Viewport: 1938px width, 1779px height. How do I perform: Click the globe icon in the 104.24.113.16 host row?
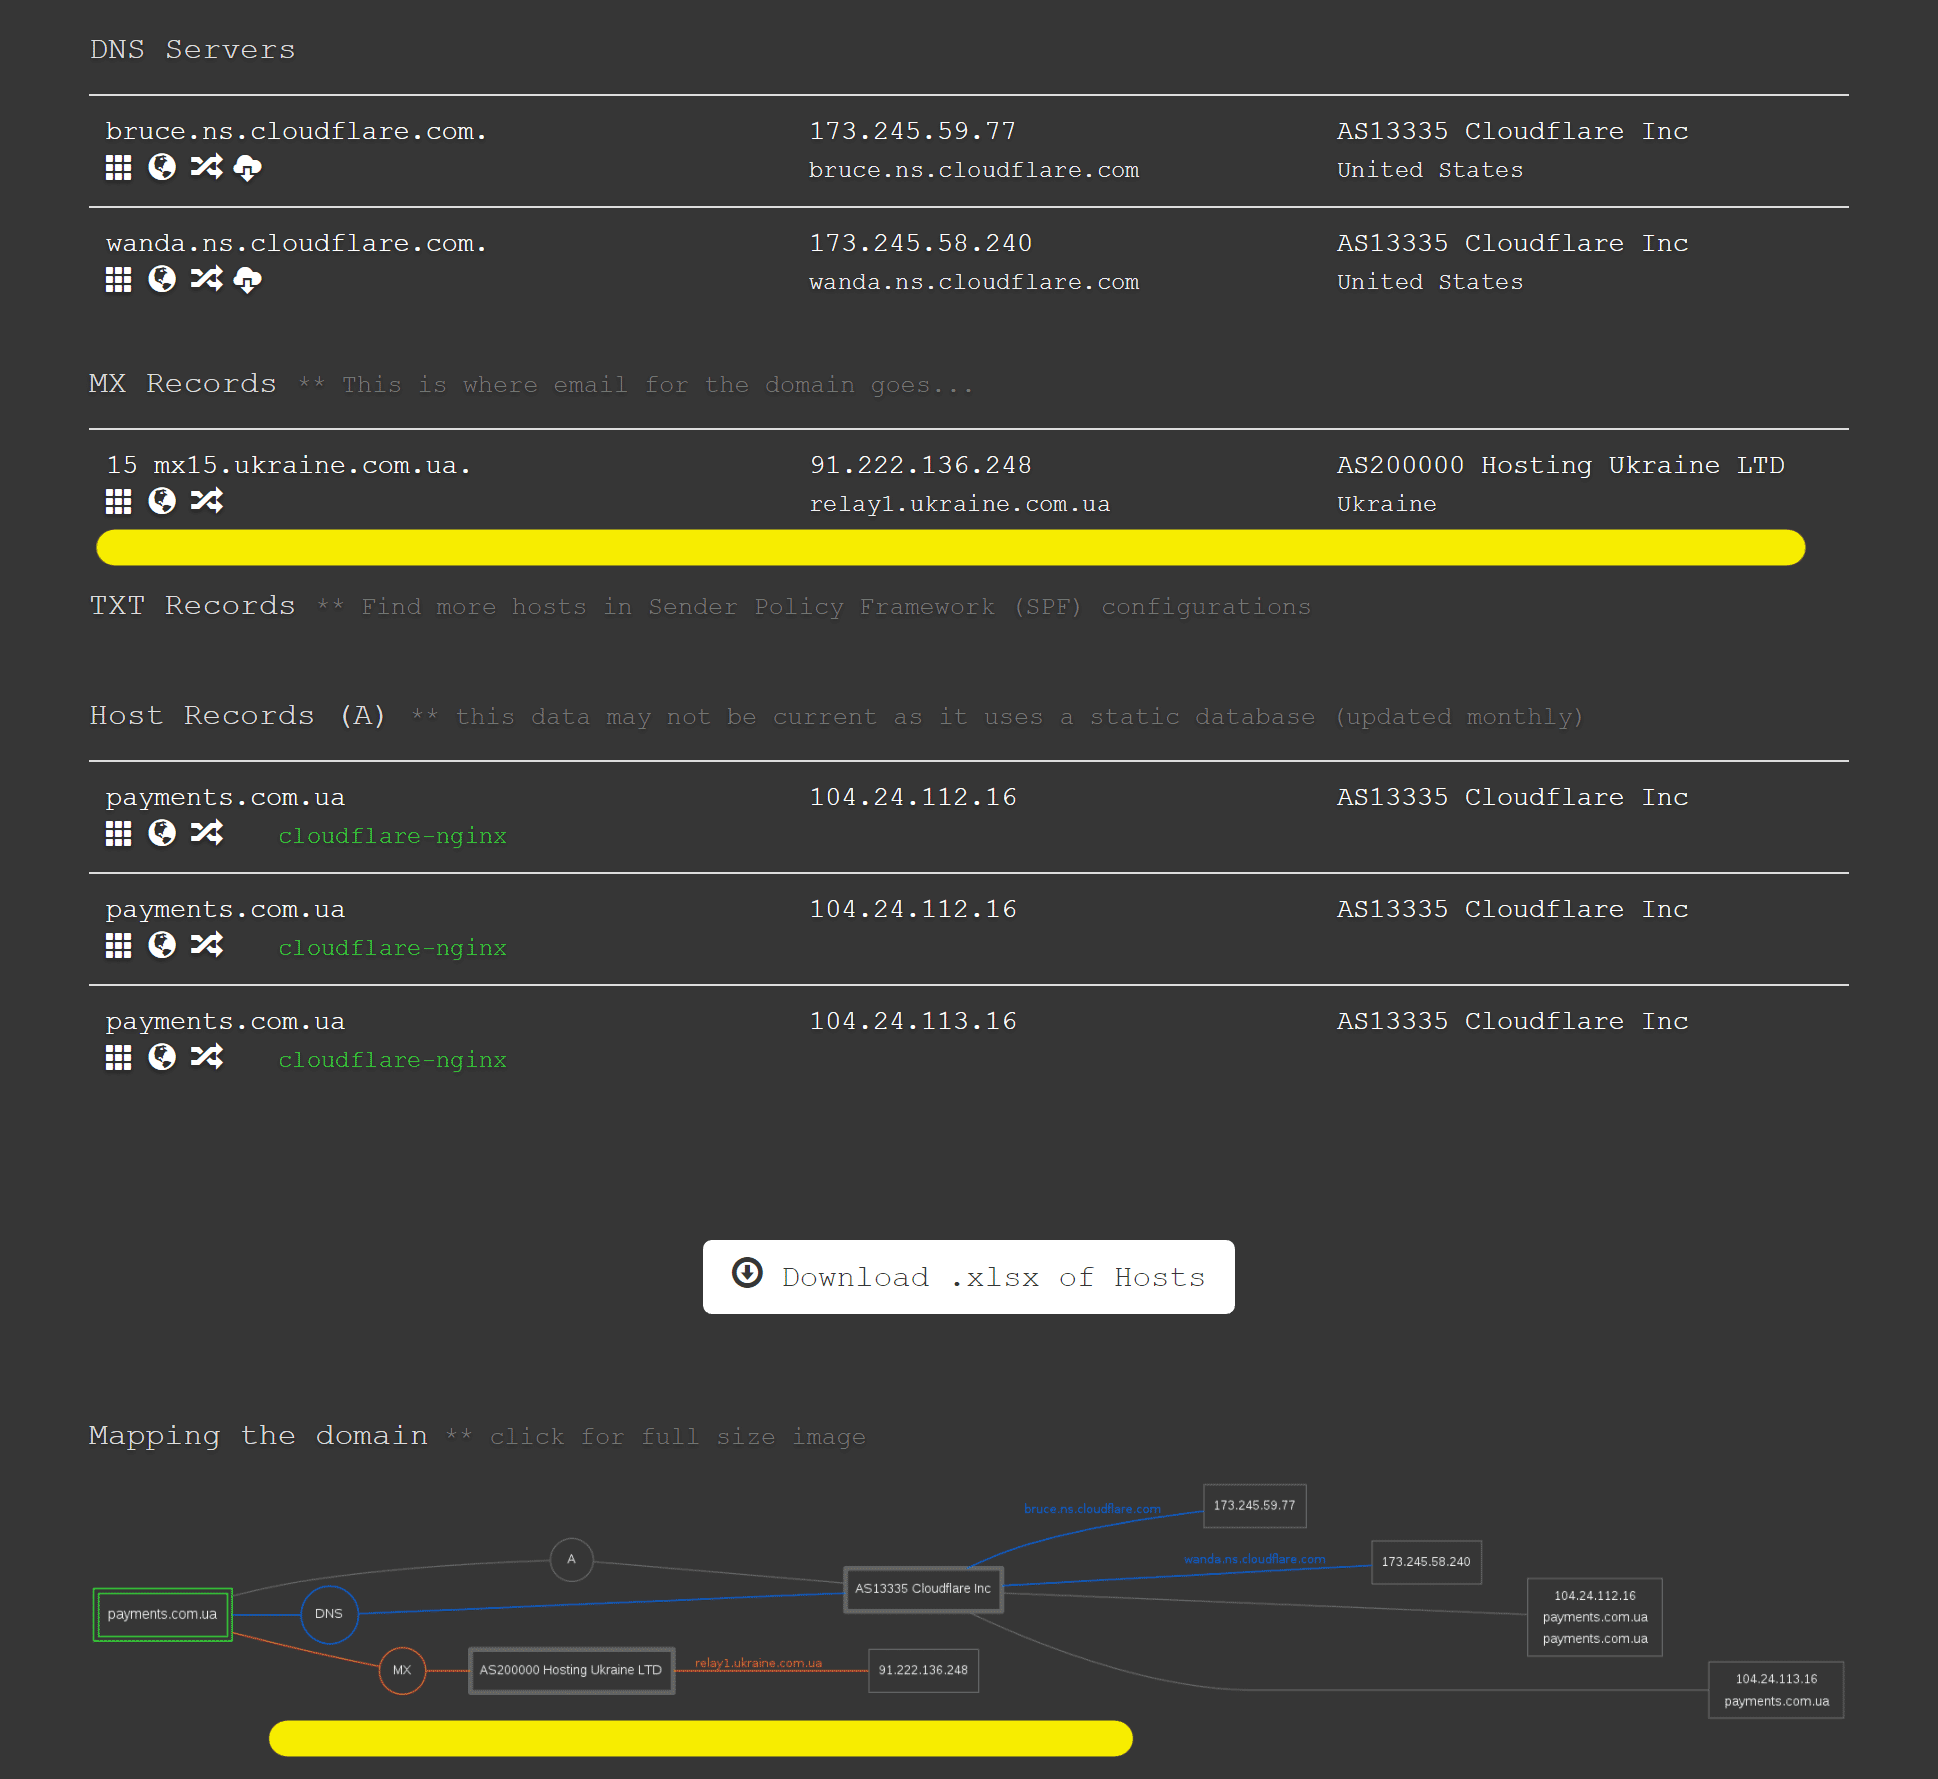[x=162, y=1057]
